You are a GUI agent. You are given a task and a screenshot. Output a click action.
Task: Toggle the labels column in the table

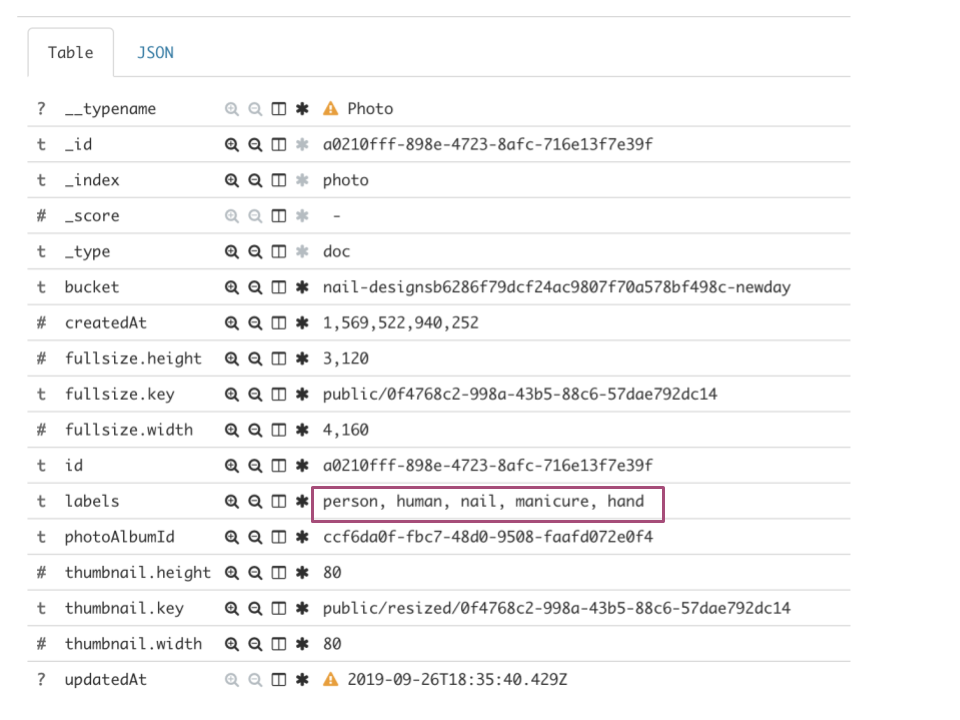click(x=278, y=501)
